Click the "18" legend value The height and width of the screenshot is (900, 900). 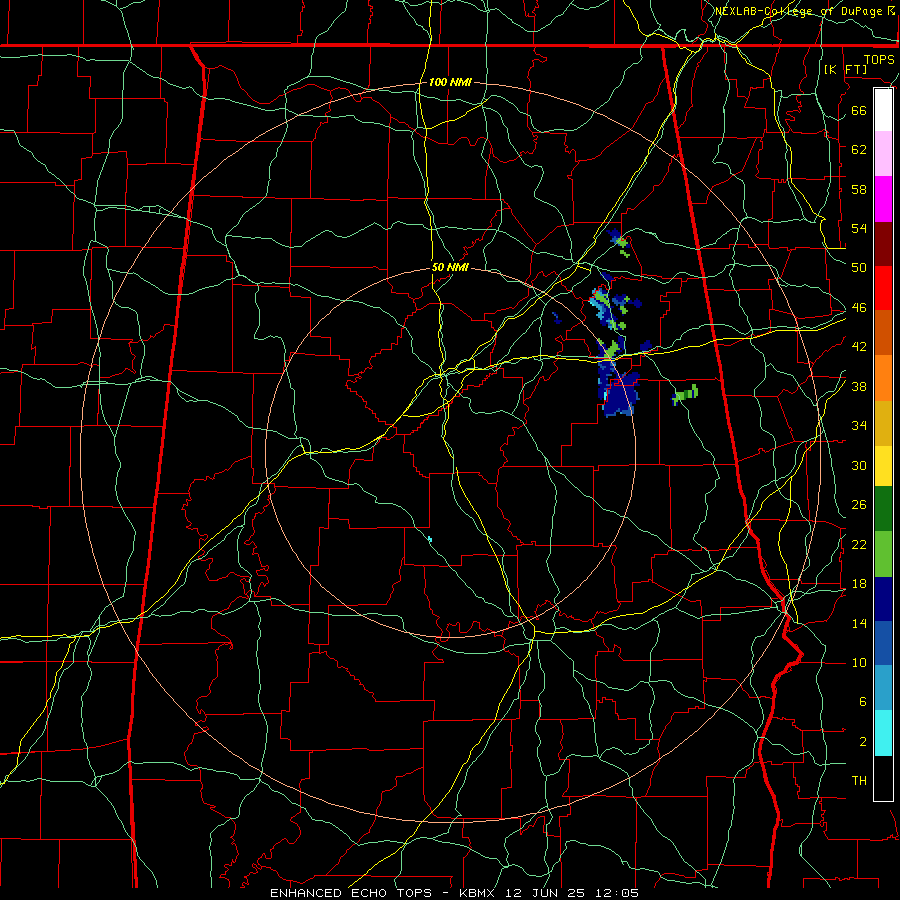tap(859, 584)
